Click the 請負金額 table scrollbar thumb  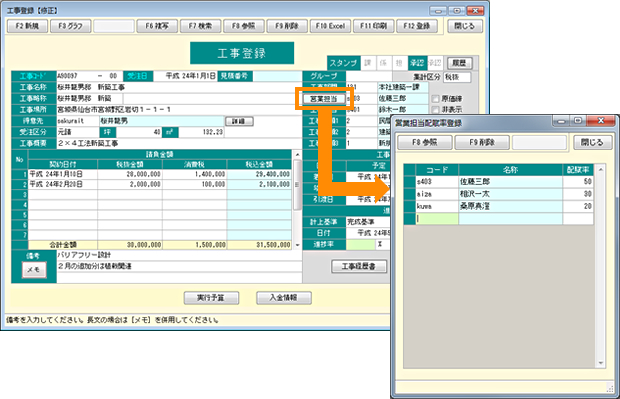tap(297, 185)
